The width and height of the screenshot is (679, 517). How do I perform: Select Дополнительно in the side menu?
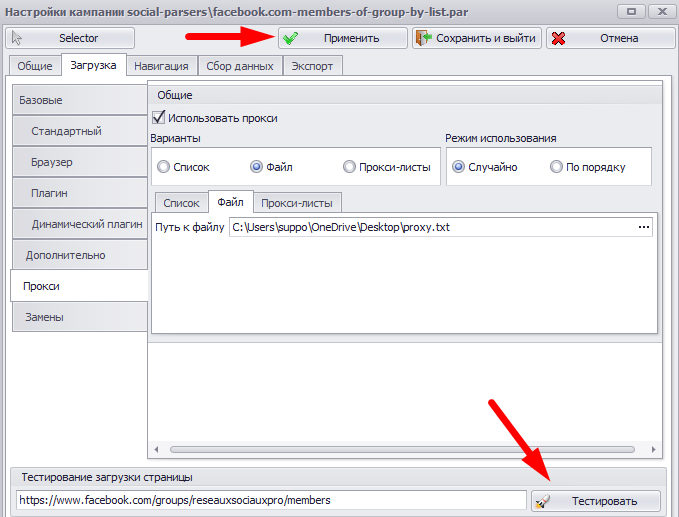click(x=80, y=255)
